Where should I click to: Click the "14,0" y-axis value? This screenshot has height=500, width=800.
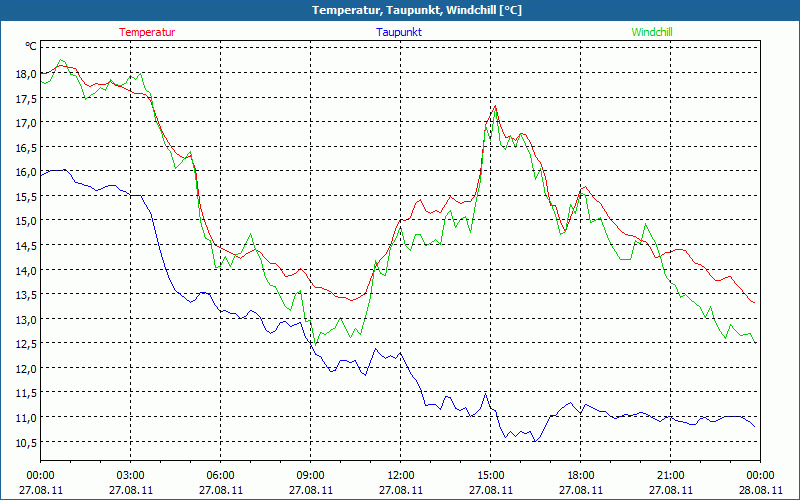point(26,270)
